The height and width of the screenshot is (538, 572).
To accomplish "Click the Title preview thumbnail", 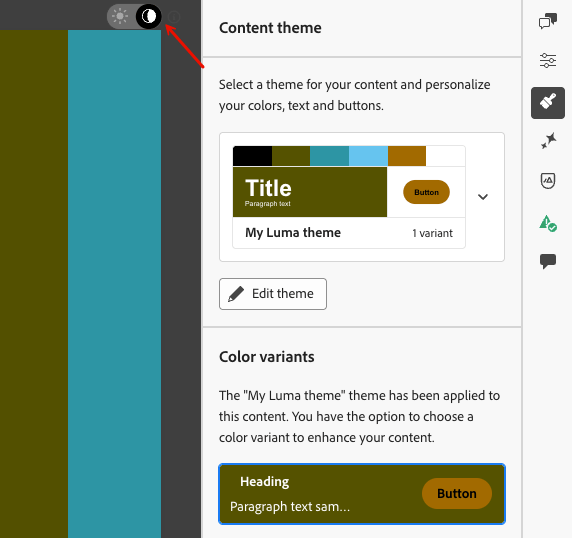I will pos(310,192).
